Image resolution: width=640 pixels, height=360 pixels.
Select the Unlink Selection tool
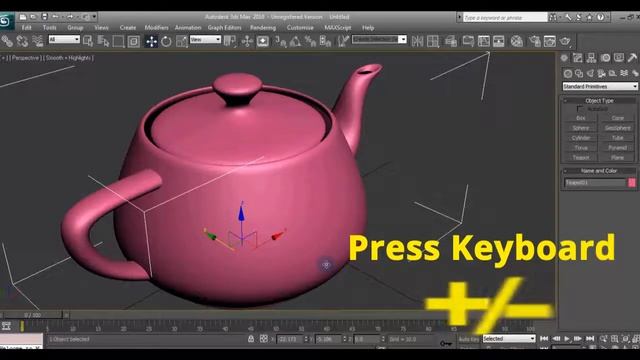pos(22,41)
